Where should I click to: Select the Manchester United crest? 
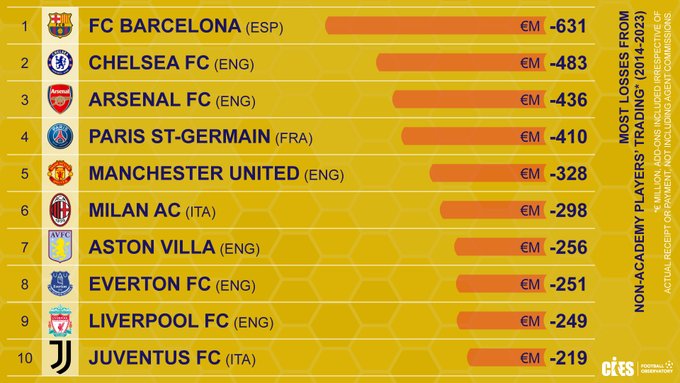[x=60, y=173]
